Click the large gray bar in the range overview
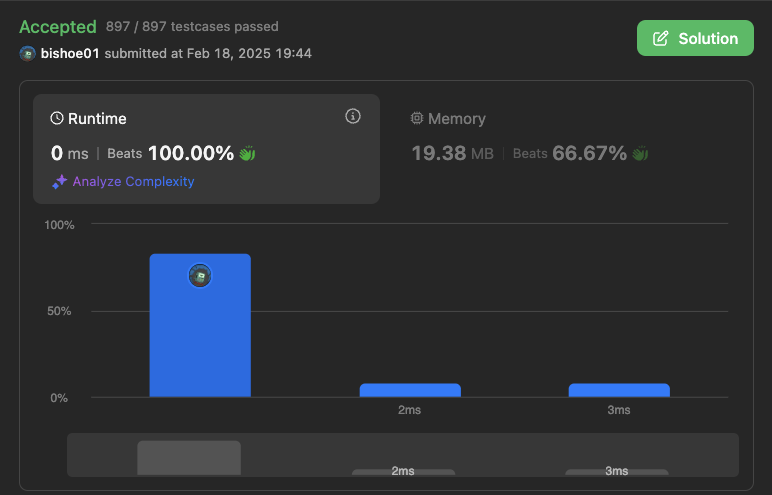Viewport: 772px width, 495px height. (x=189, y=458)
